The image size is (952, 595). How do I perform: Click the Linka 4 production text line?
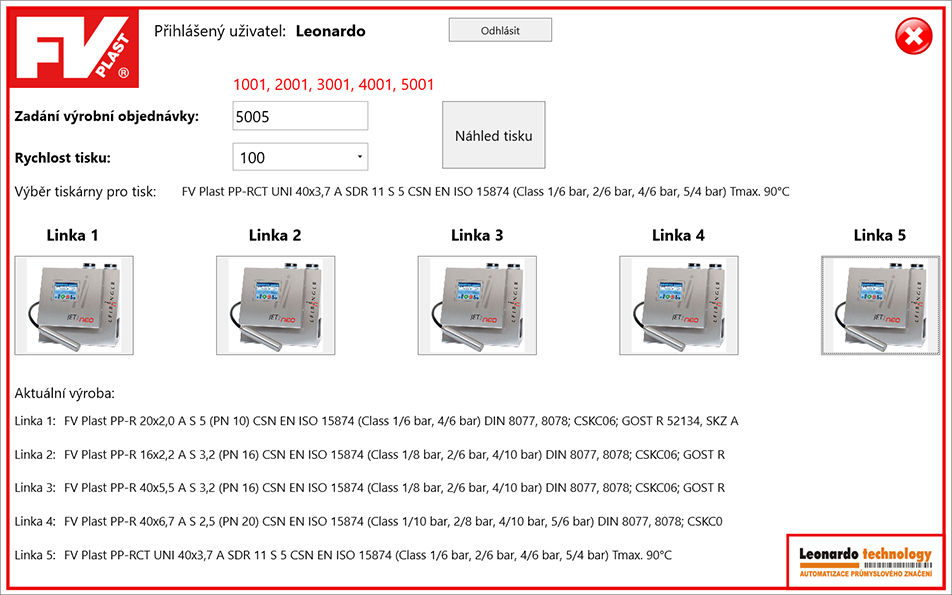pyautogui.click(x=368, y=521)
